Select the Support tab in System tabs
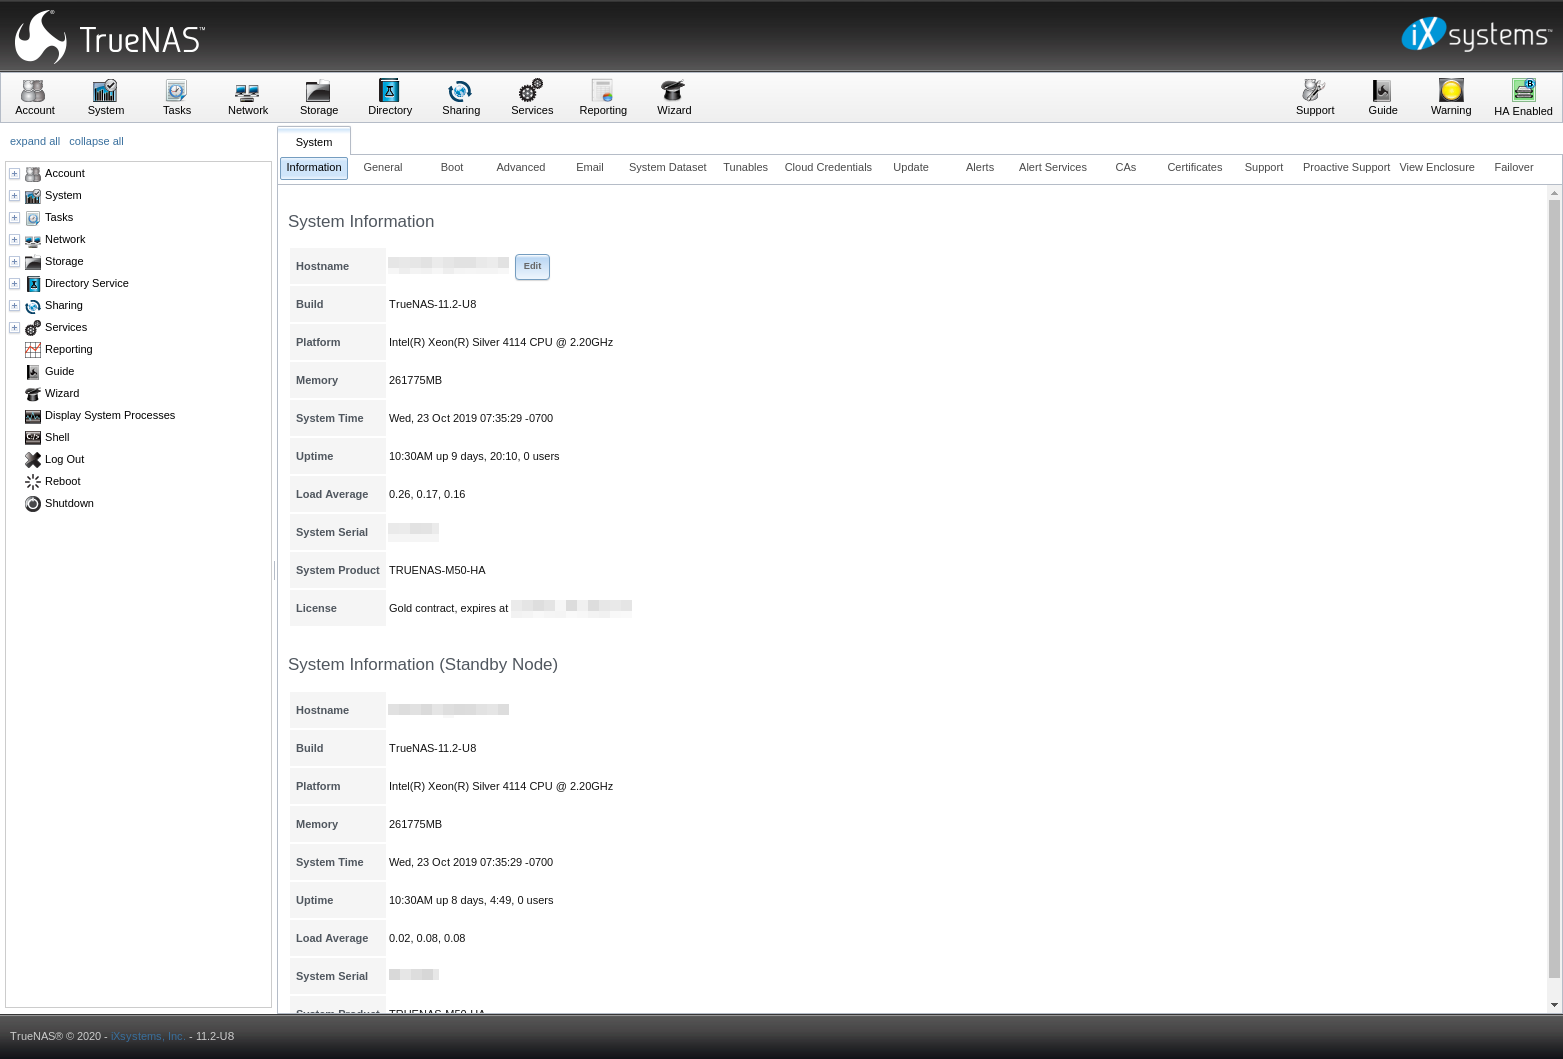The image size is (1563, 1059). coord(1264,167)
